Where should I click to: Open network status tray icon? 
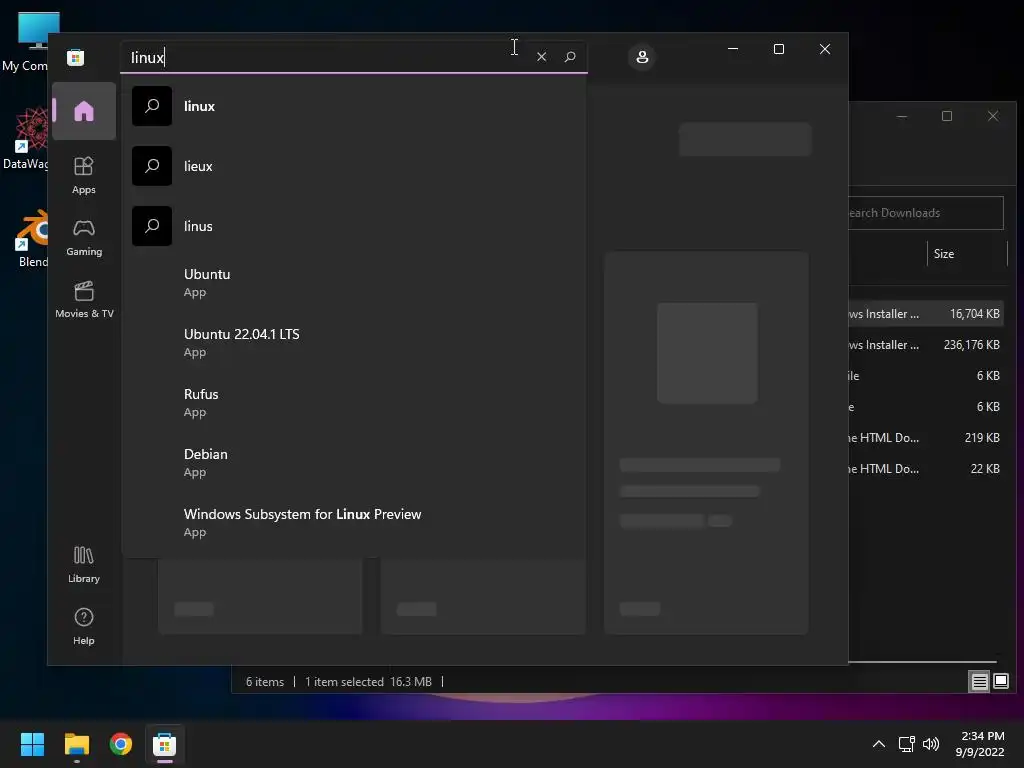(906, 744)
